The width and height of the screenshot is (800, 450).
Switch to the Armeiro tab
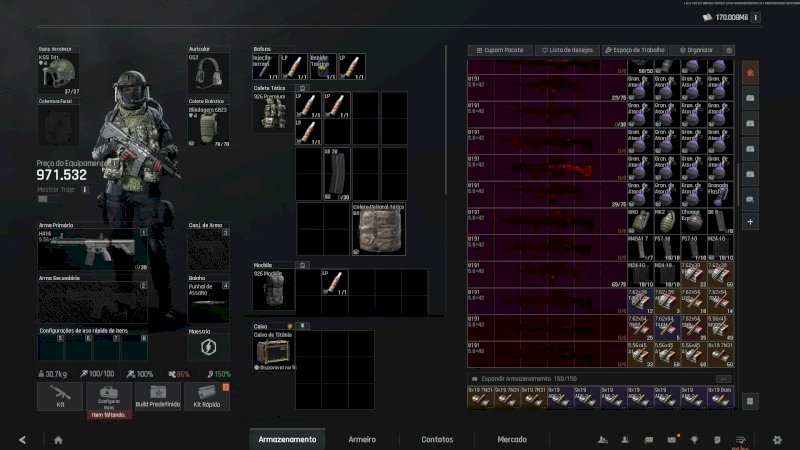(x=362, y=439)
